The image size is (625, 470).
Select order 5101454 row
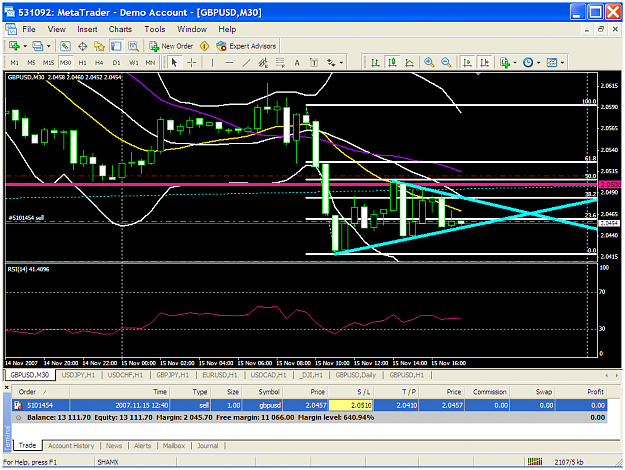pyautogui.click(x=309, y=405)
